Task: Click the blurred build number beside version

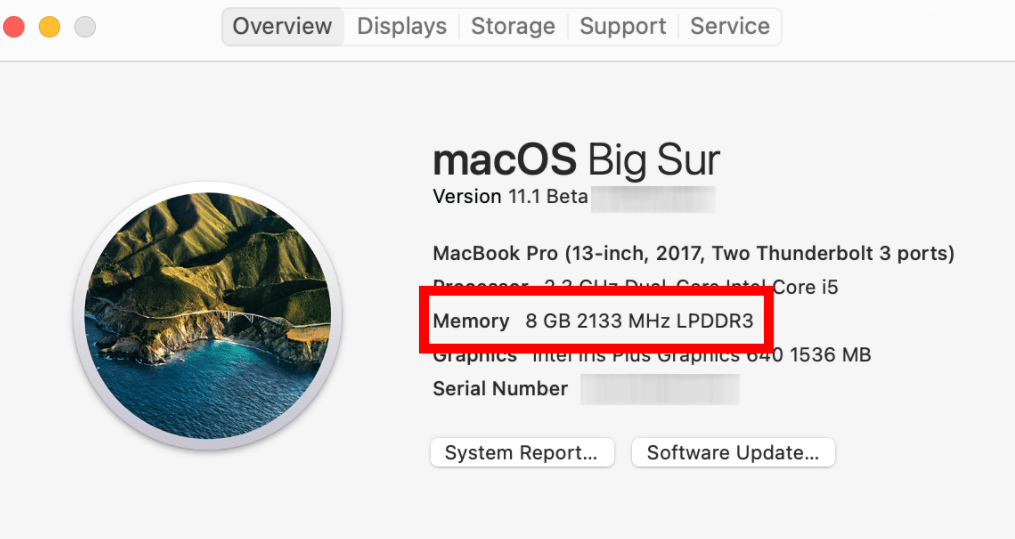Action: click(x=653, y=197)
